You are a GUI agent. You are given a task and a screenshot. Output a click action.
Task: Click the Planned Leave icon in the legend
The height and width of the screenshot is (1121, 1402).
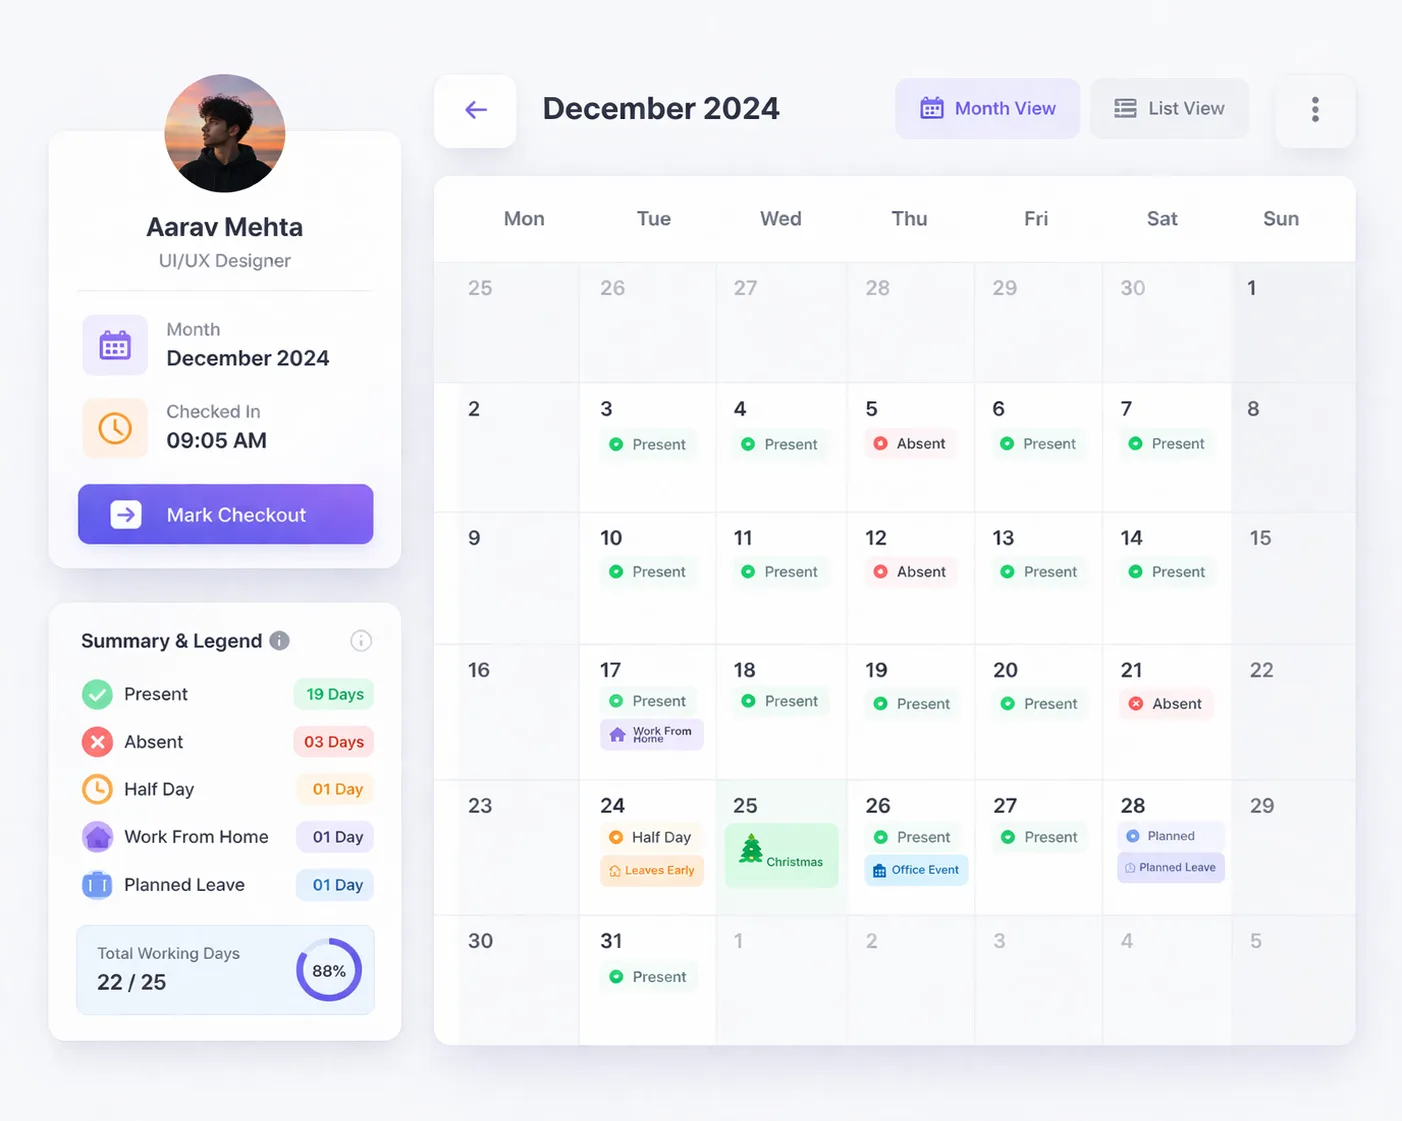(96, 884)
